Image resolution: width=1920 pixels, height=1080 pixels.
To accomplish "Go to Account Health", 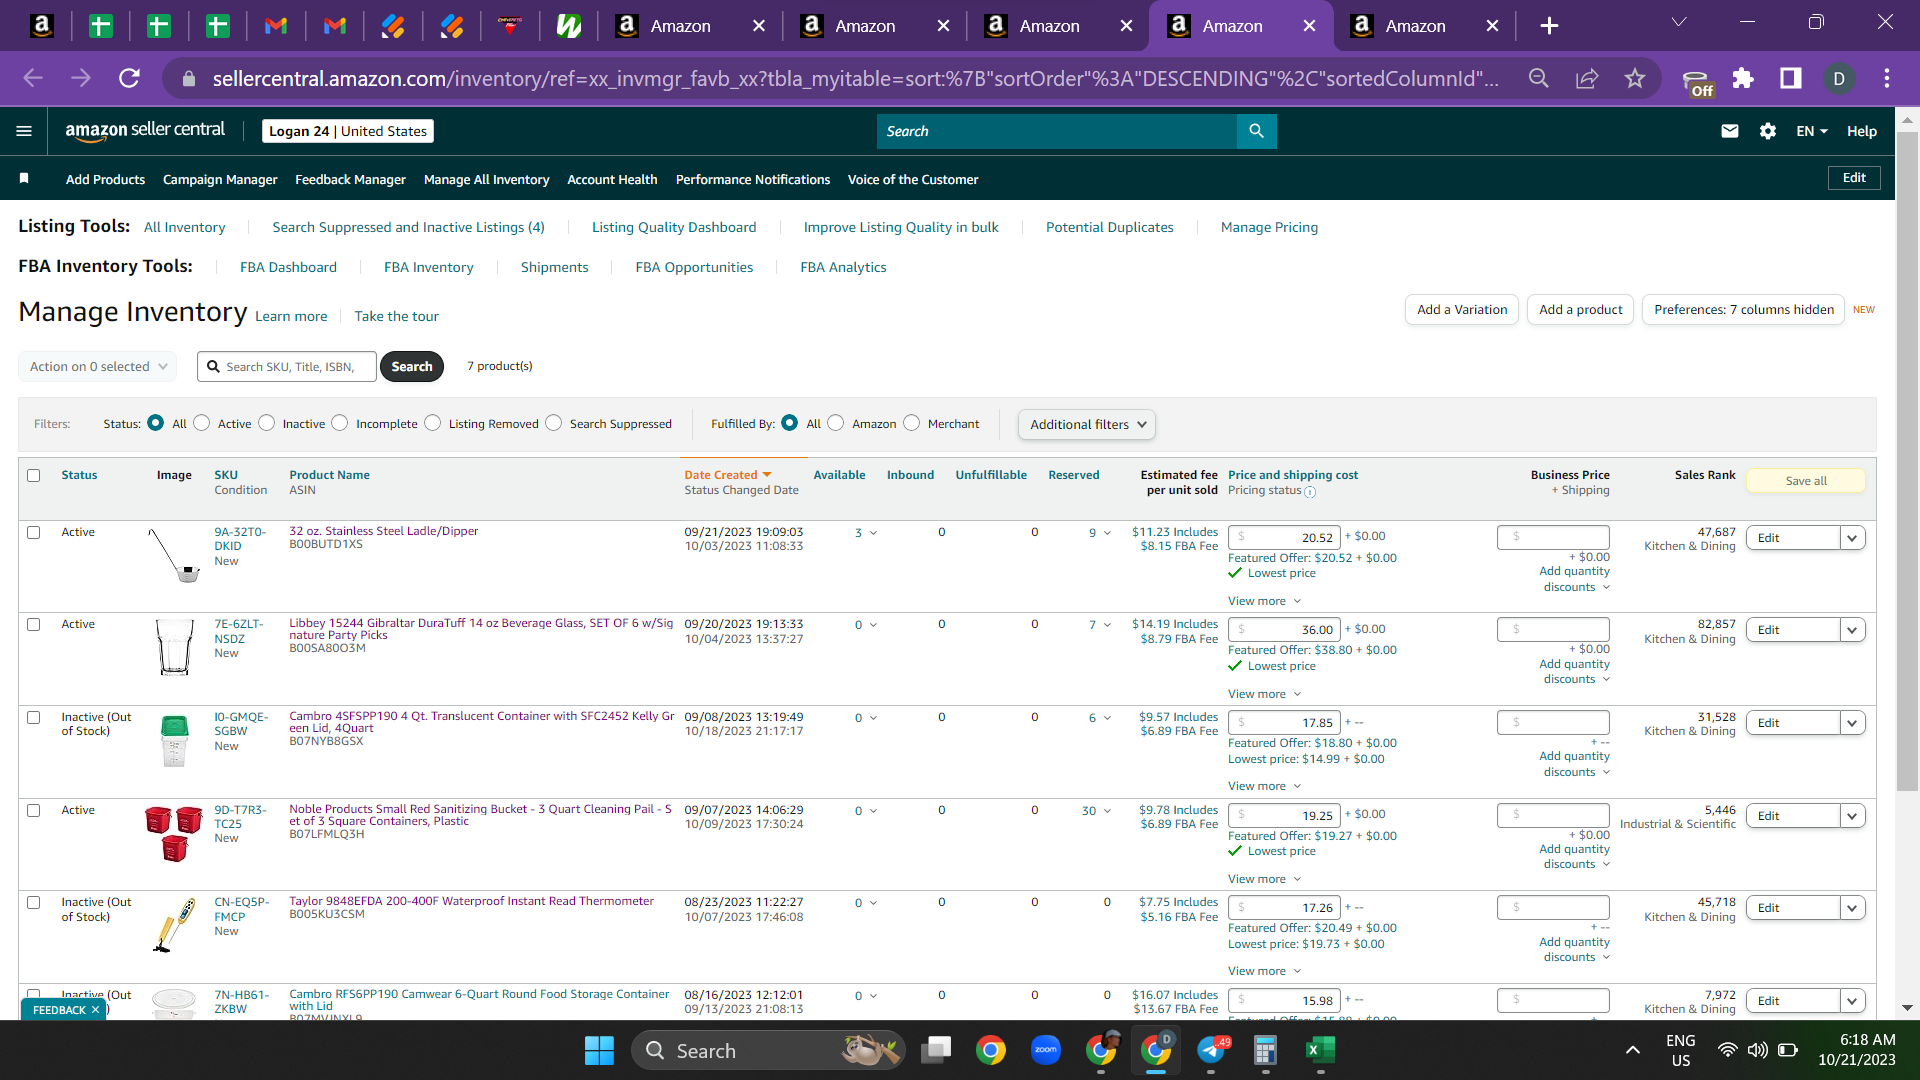I will (612, 180).
